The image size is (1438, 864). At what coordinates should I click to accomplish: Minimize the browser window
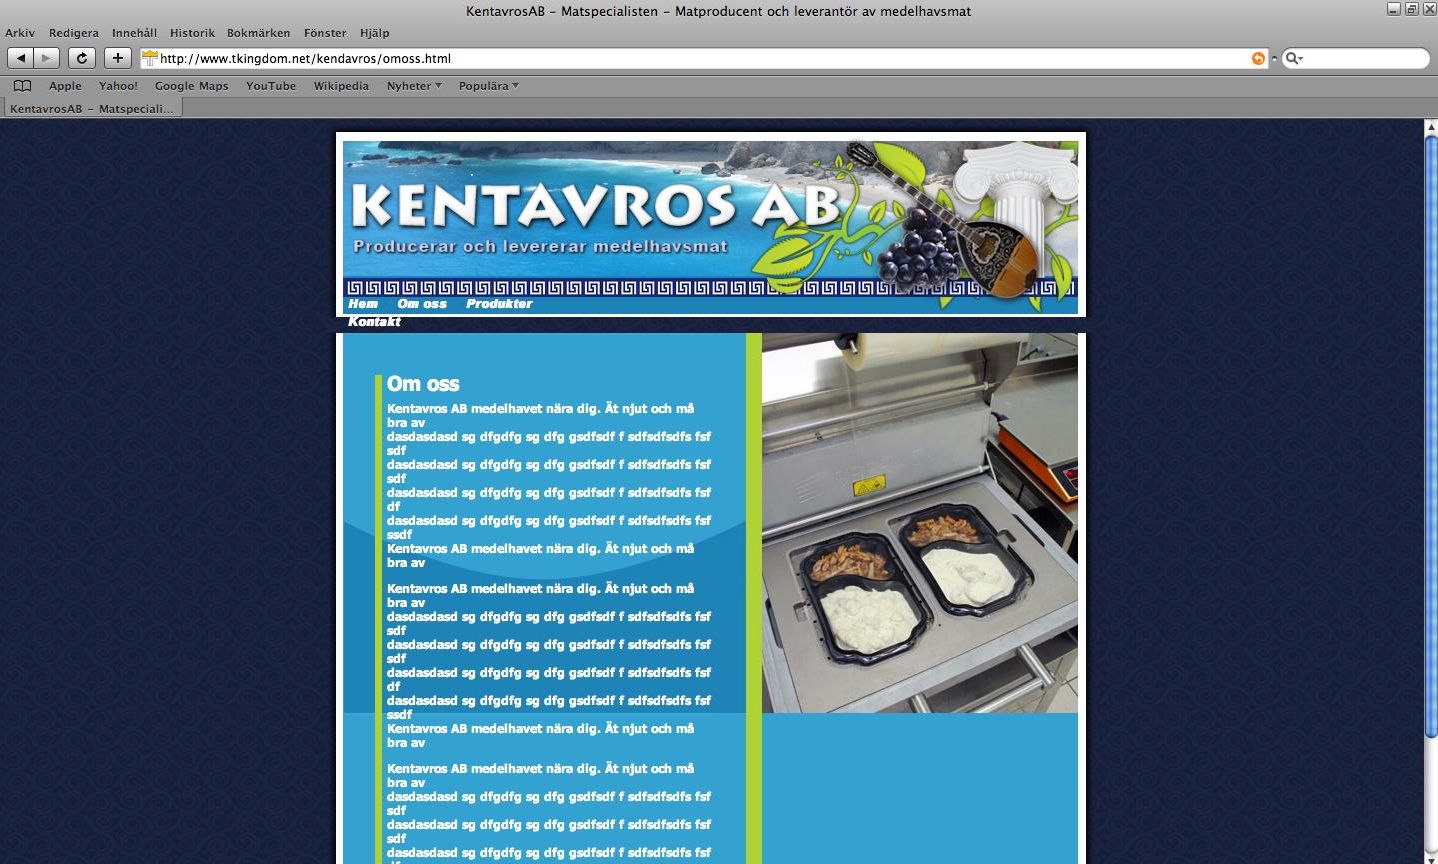[1394, 9]
